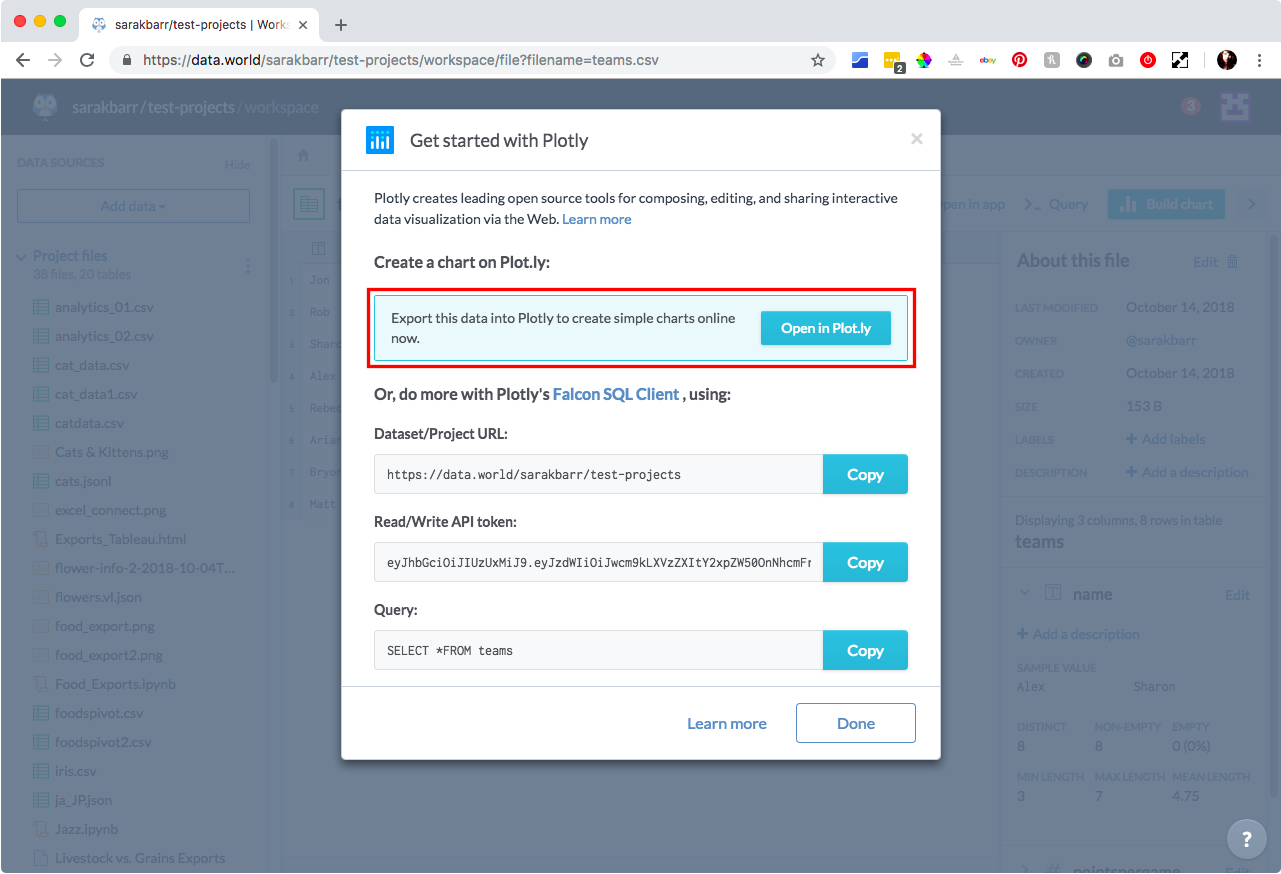1281x874 pixels.
Task: Click the color wheel extension icon
Action: point(923,60)
